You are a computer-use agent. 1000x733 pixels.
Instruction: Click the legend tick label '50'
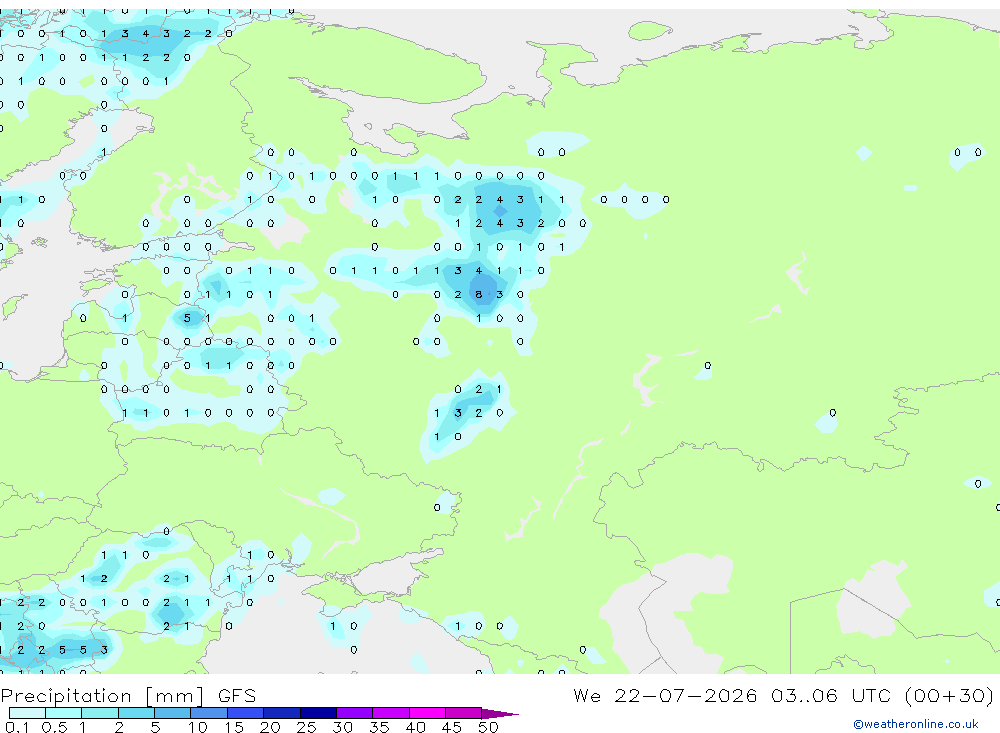488,727
